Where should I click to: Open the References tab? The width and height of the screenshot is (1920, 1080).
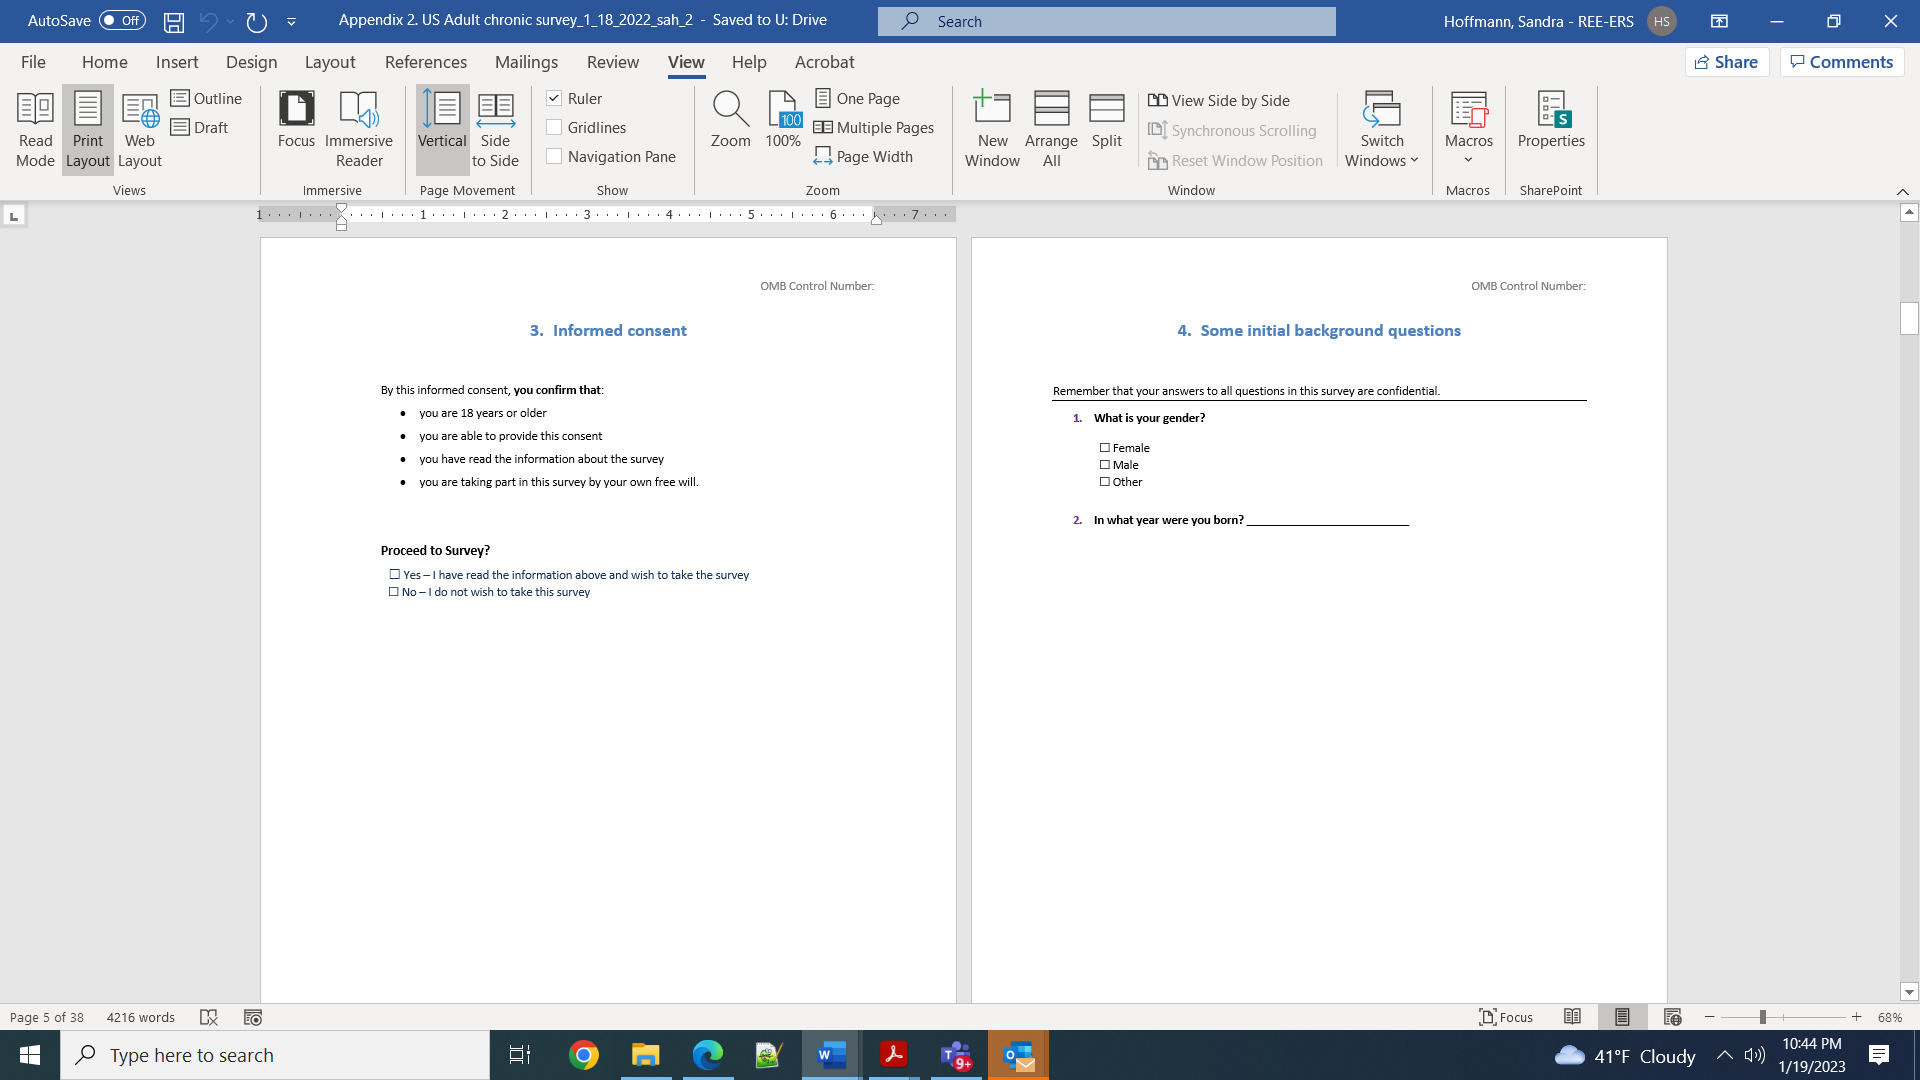click(425, 62)
